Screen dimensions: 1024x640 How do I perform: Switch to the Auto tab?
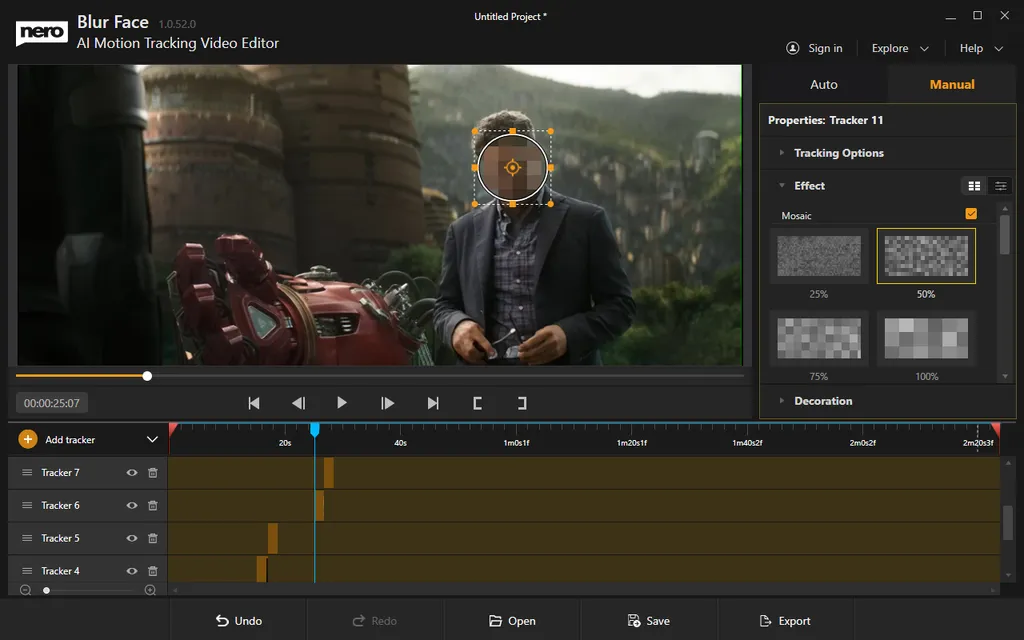click(x=823, y=84)
